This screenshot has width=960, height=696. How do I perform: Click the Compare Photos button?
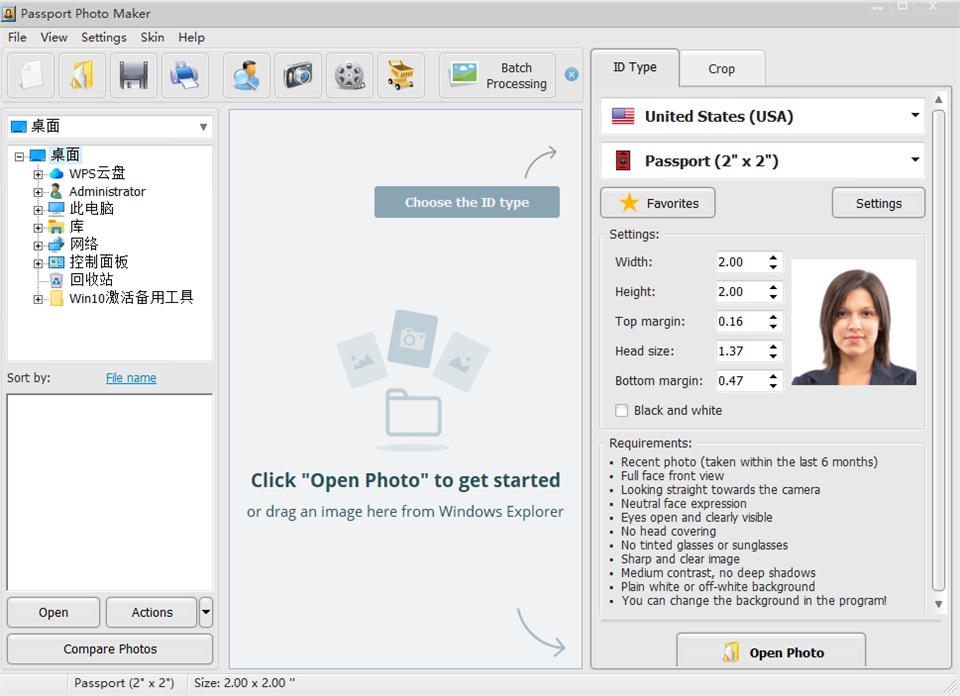pos(110,649)
